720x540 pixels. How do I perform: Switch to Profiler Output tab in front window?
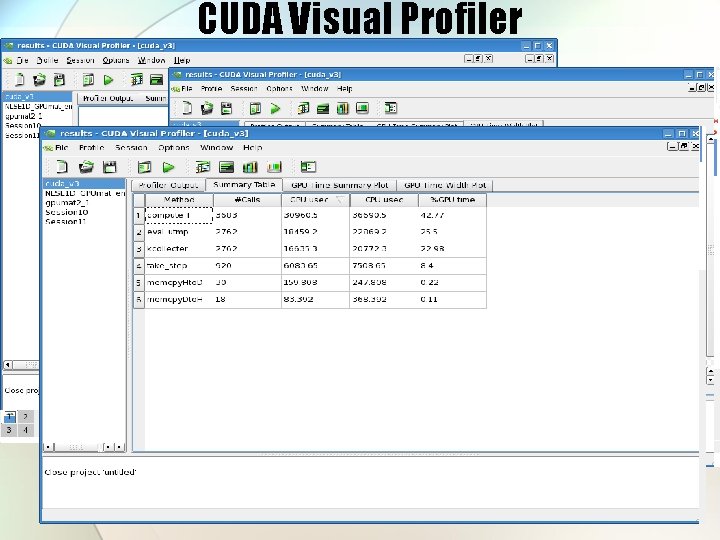[168, 185]
